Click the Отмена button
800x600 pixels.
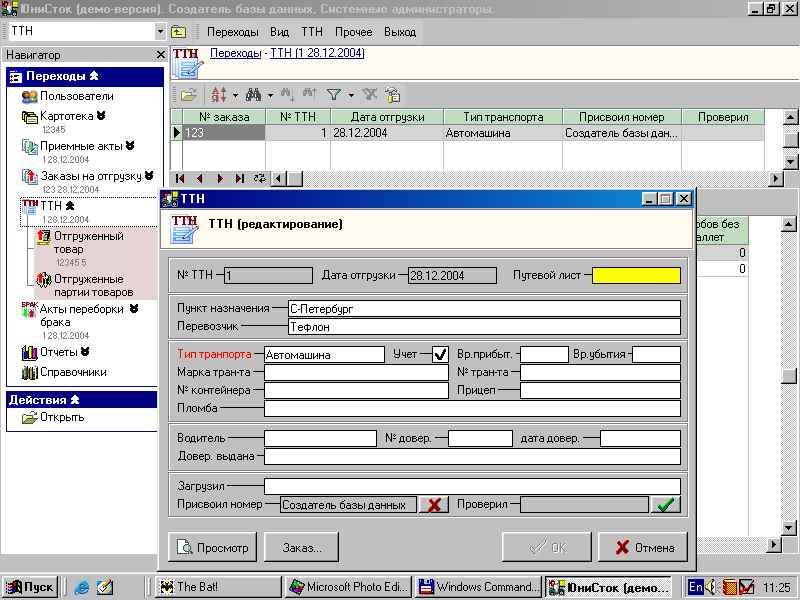[x=642, y=547]
